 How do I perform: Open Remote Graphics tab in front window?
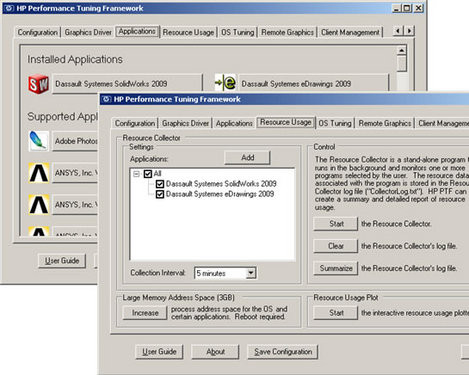[x=385, y=123]
